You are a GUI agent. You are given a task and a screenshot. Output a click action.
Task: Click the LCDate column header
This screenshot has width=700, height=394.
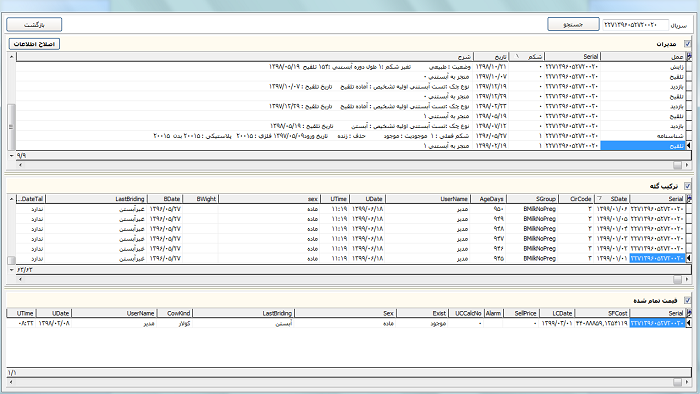click(x=556, y=313)
